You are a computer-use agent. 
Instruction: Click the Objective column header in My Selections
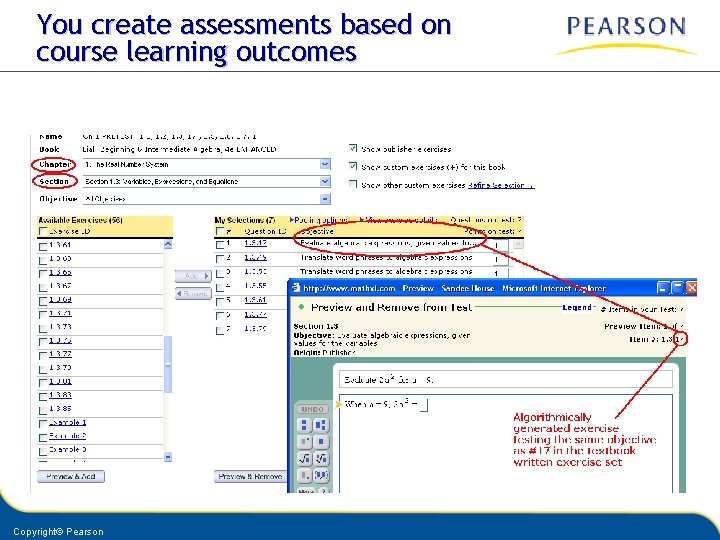[317, 231]
